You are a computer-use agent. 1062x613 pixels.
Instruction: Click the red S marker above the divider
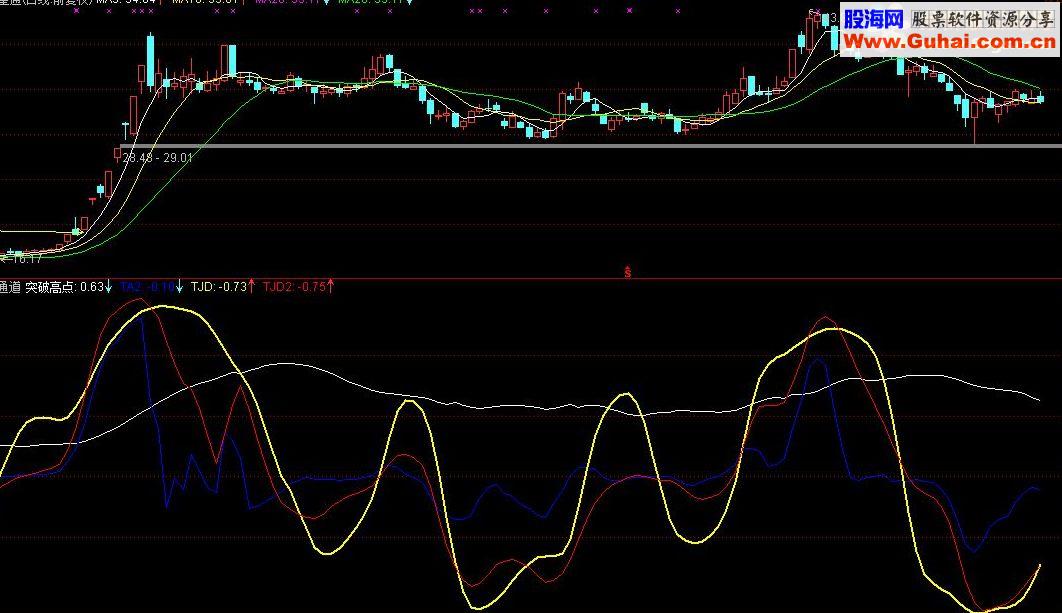pyautogui.click(x=628, y=272)
